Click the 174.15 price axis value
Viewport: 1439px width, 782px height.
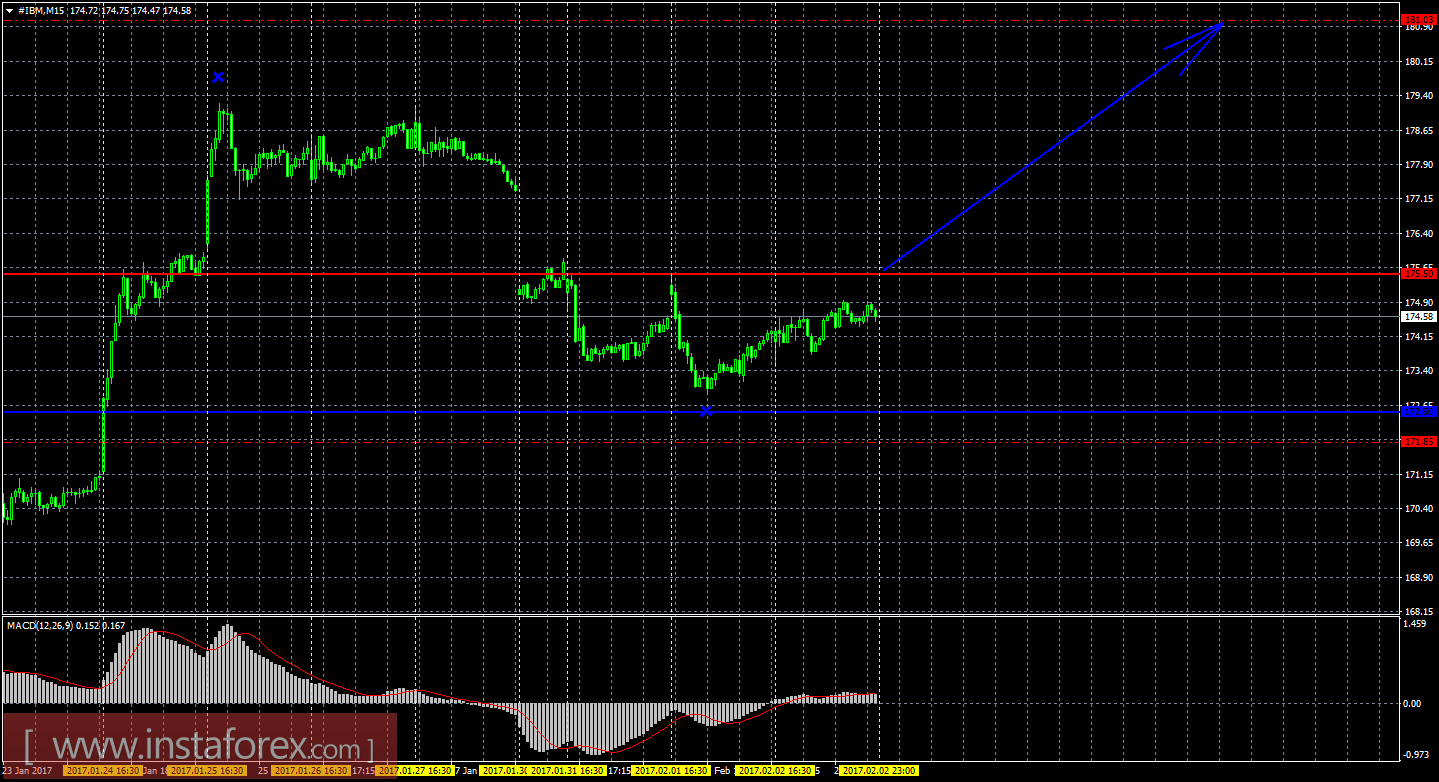(x=1419, y=337)
